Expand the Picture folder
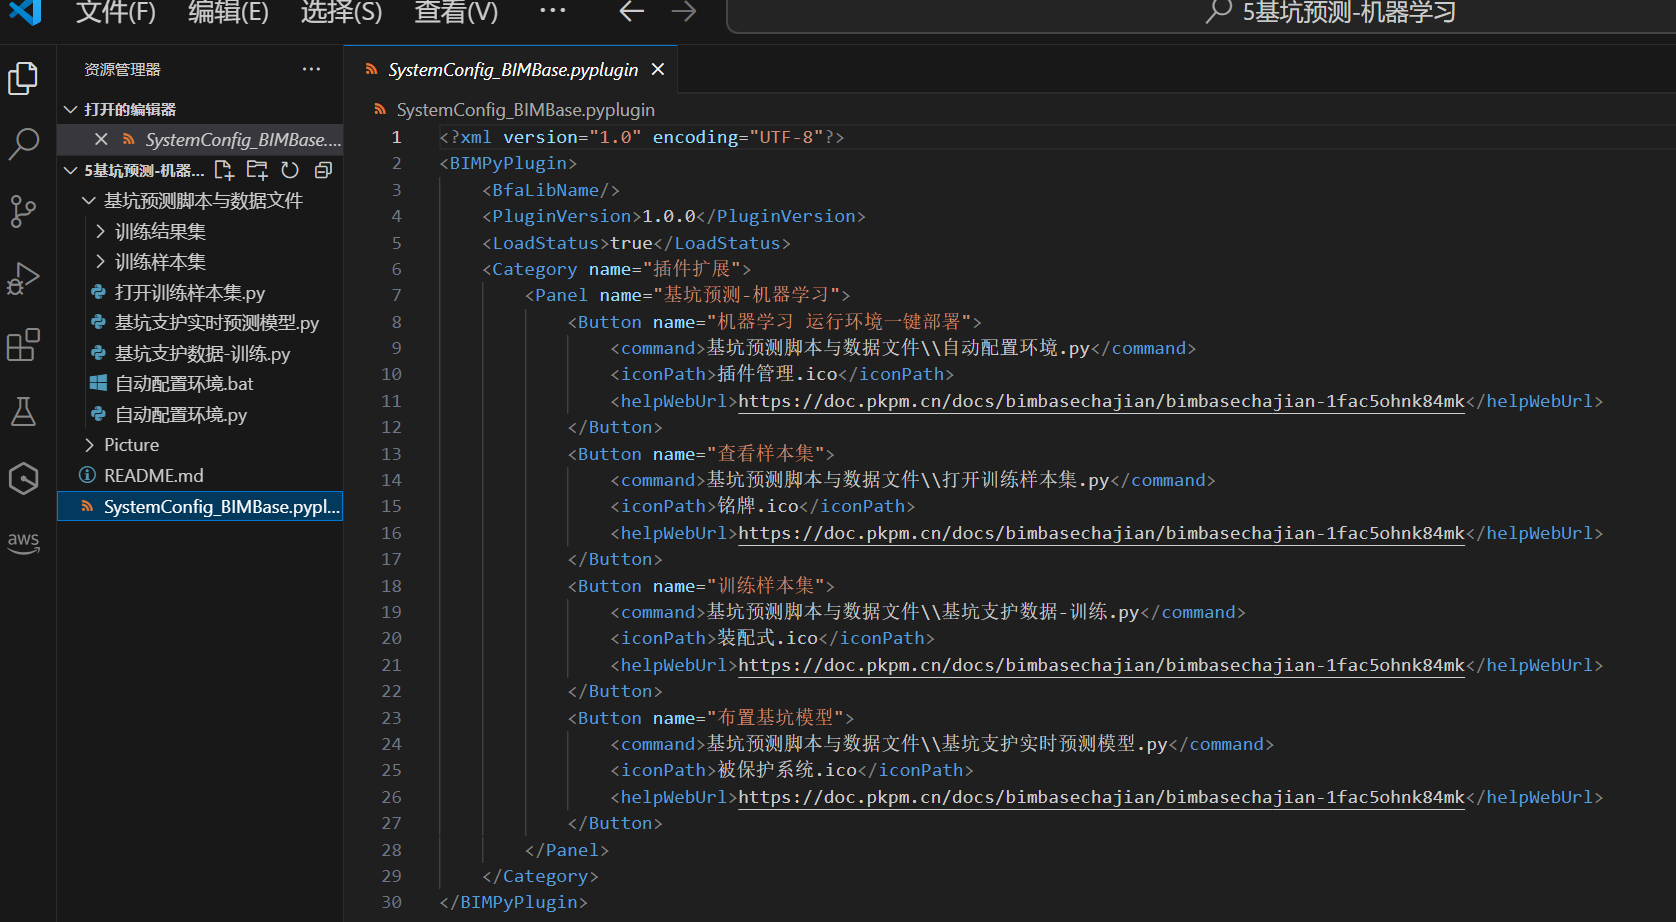The height and width of the screenshot is (922, 1676). point(131,445)
